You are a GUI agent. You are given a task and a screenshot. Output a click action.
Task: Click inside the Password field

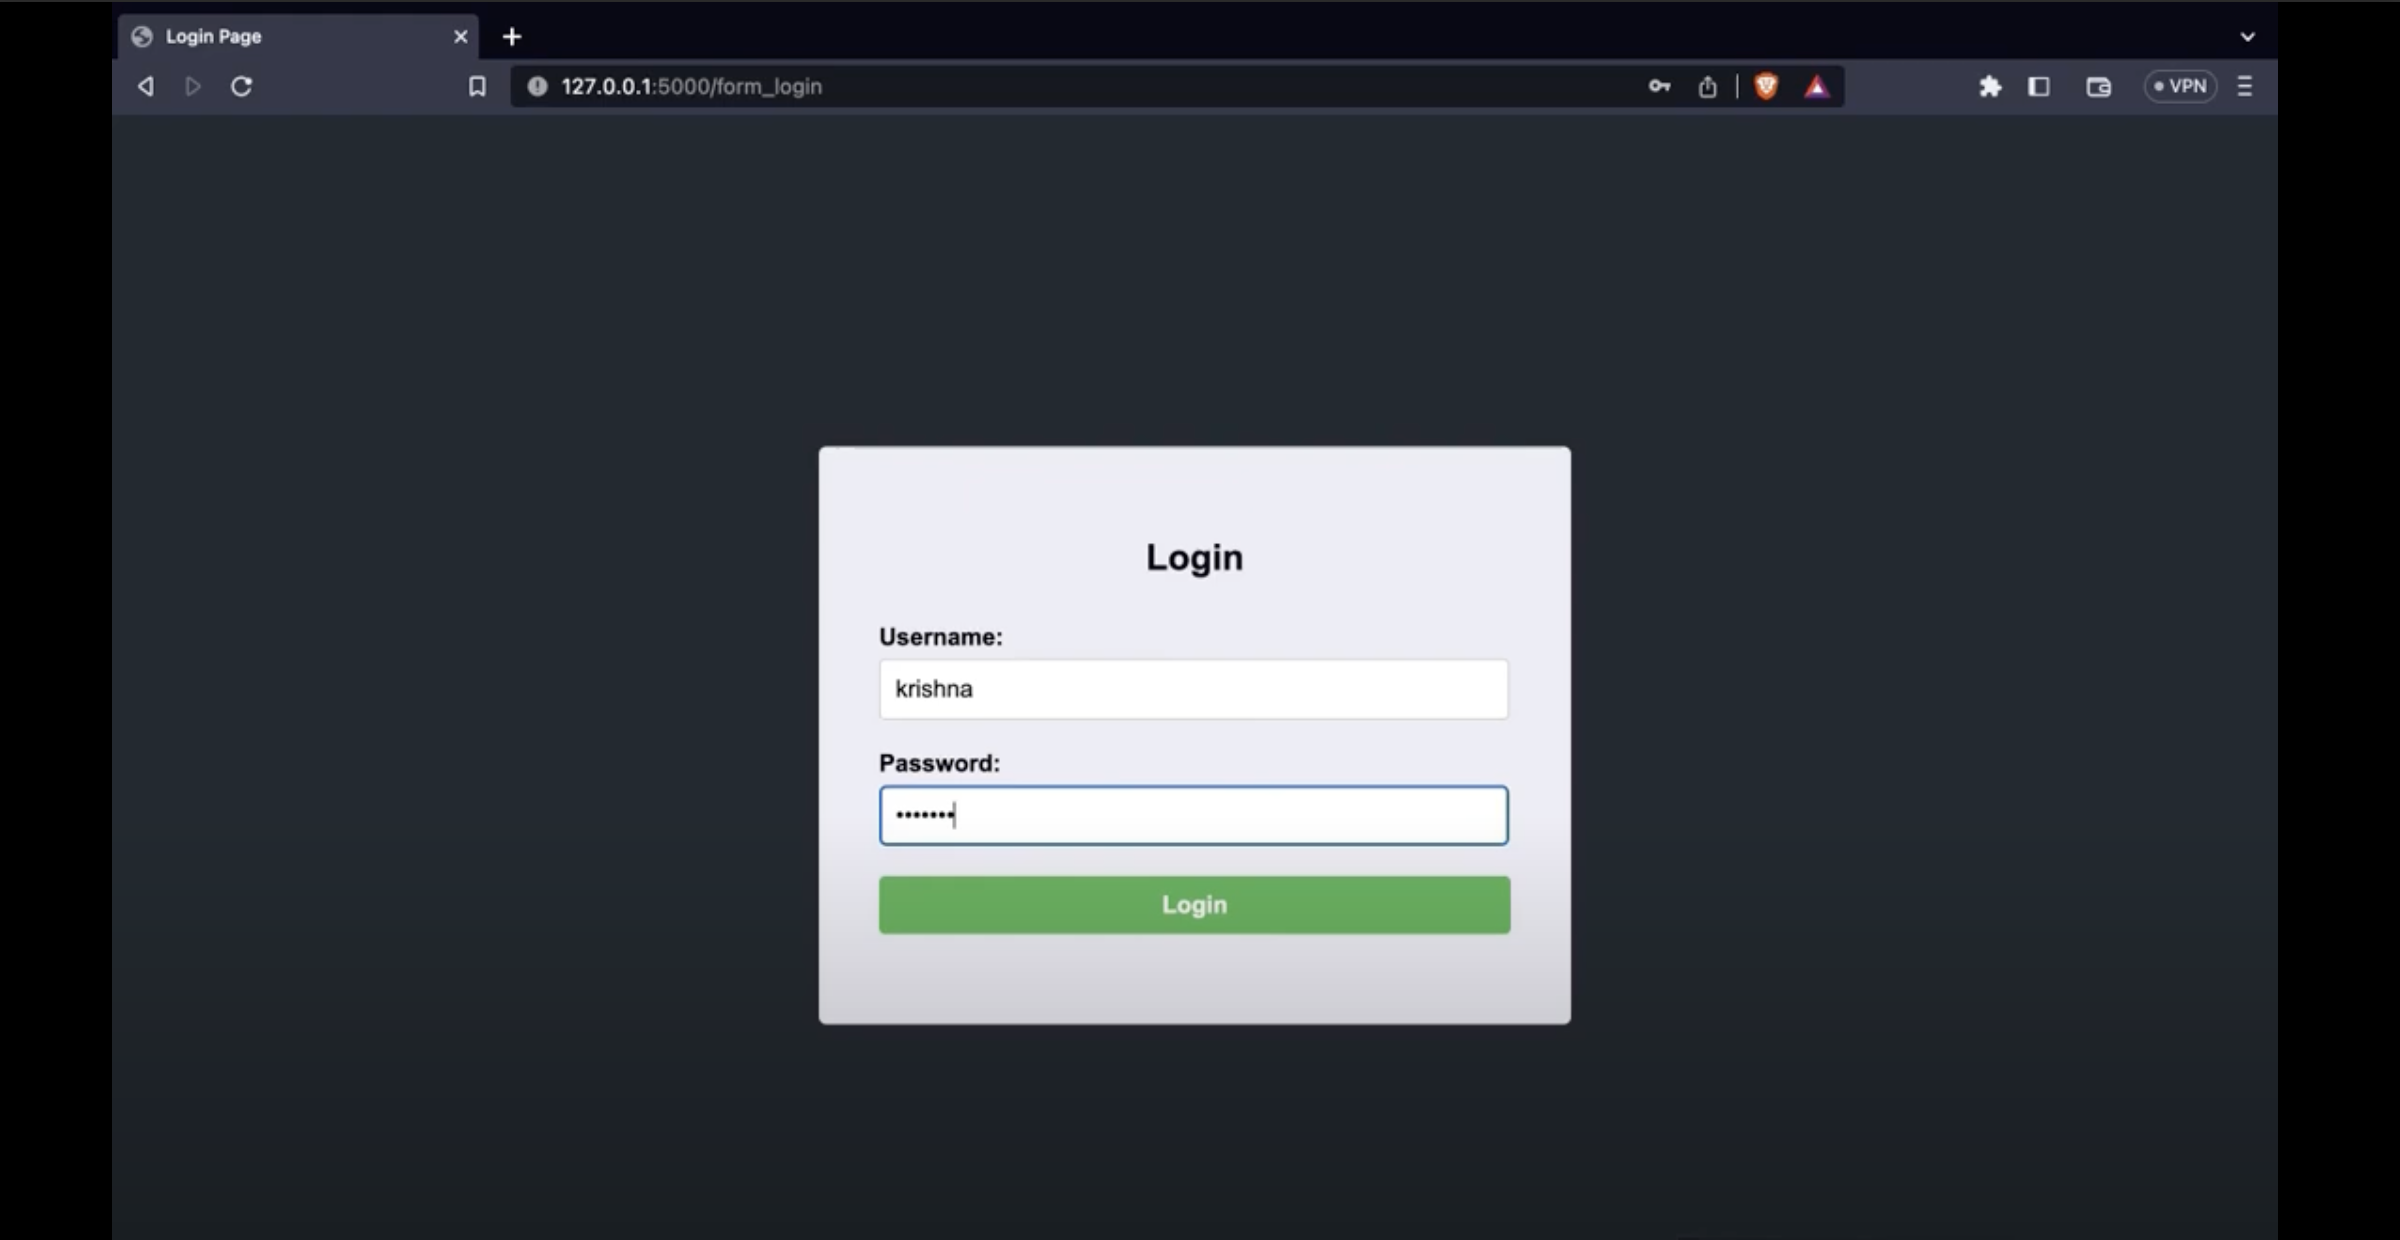tap(1193, 815)
